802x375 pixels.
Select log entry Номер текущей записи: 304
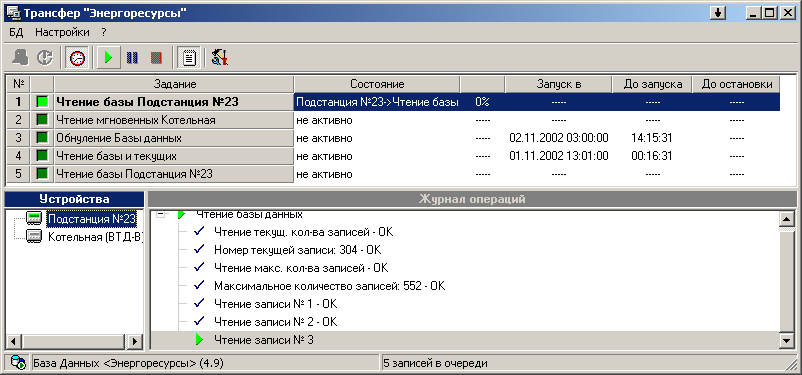(x=297, y=250)
